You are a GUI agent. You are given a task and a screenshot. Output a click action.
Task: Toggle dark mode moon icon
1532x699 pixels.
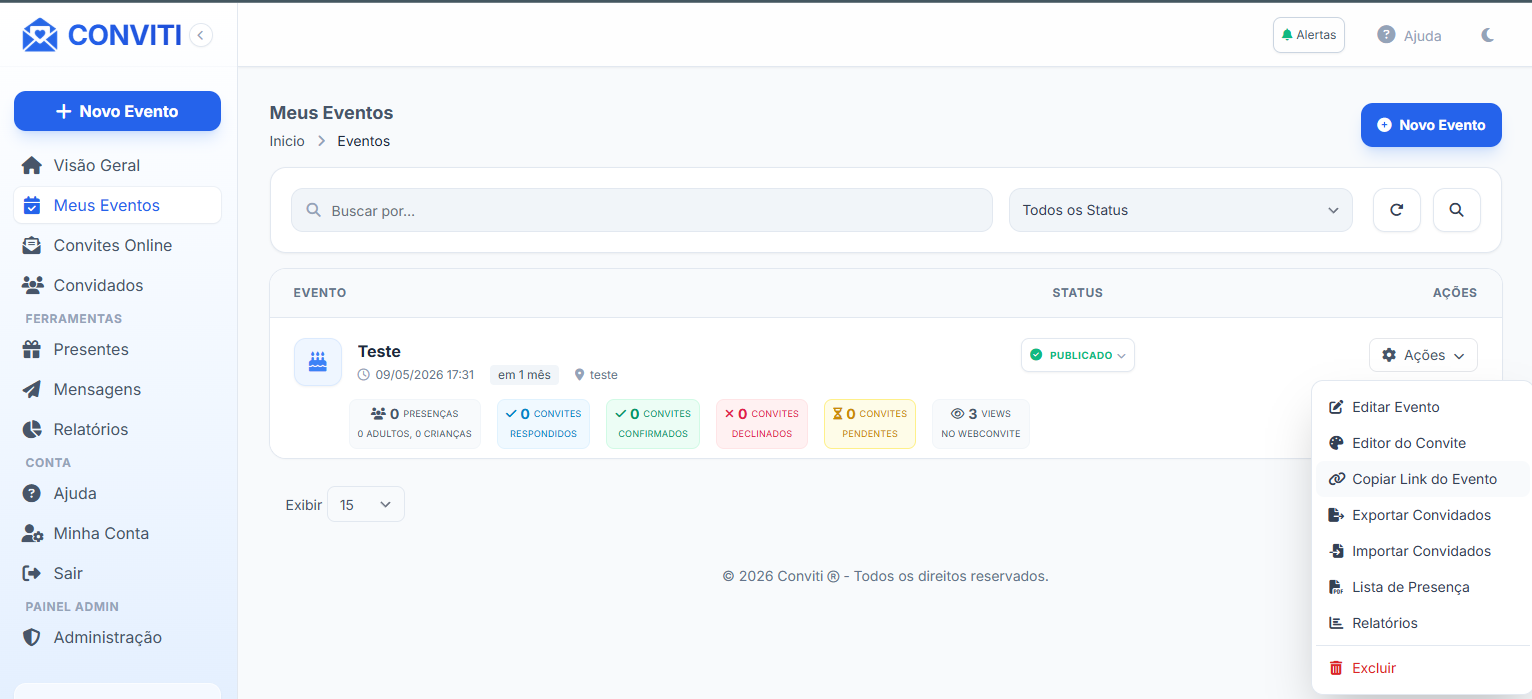tap(1488, 35)
